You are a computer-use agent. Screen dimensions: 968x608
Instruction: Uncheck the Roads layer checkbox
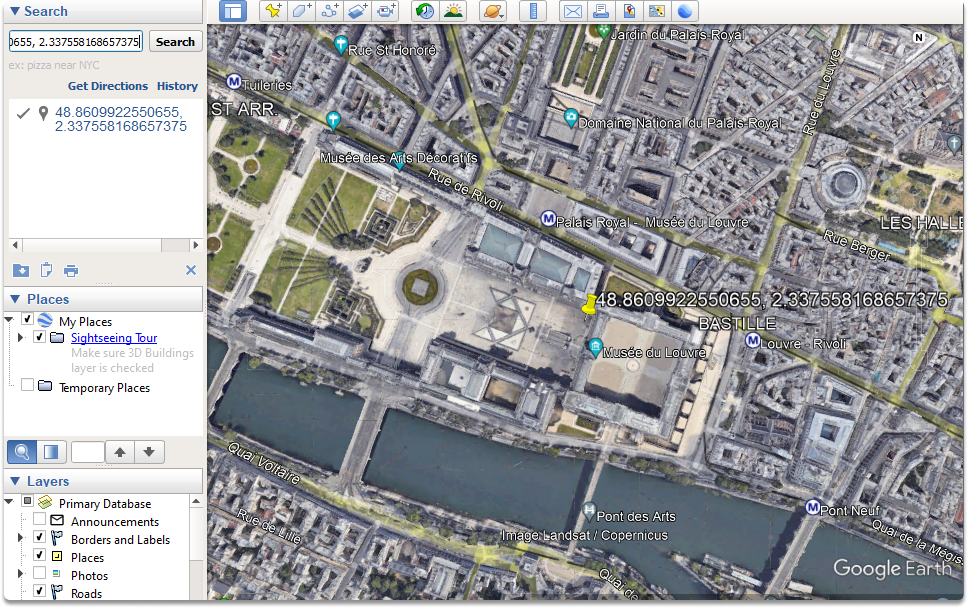40,591
